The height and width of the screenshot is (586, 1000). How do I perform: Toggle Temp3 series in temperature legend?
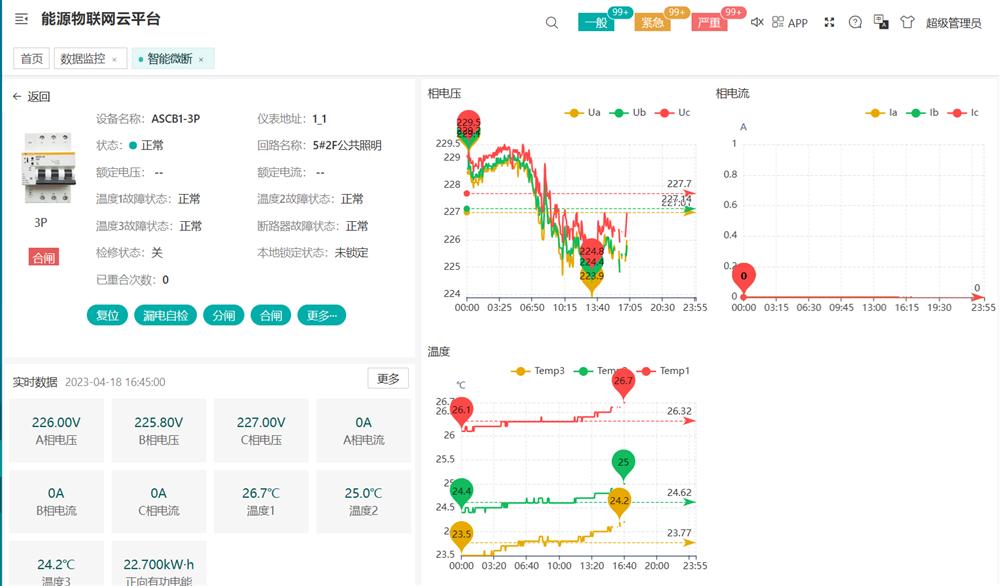click(x=538, y=370)
